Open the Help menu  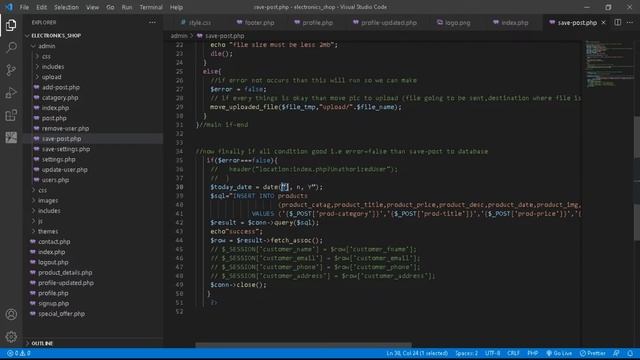tap(176, 7)
